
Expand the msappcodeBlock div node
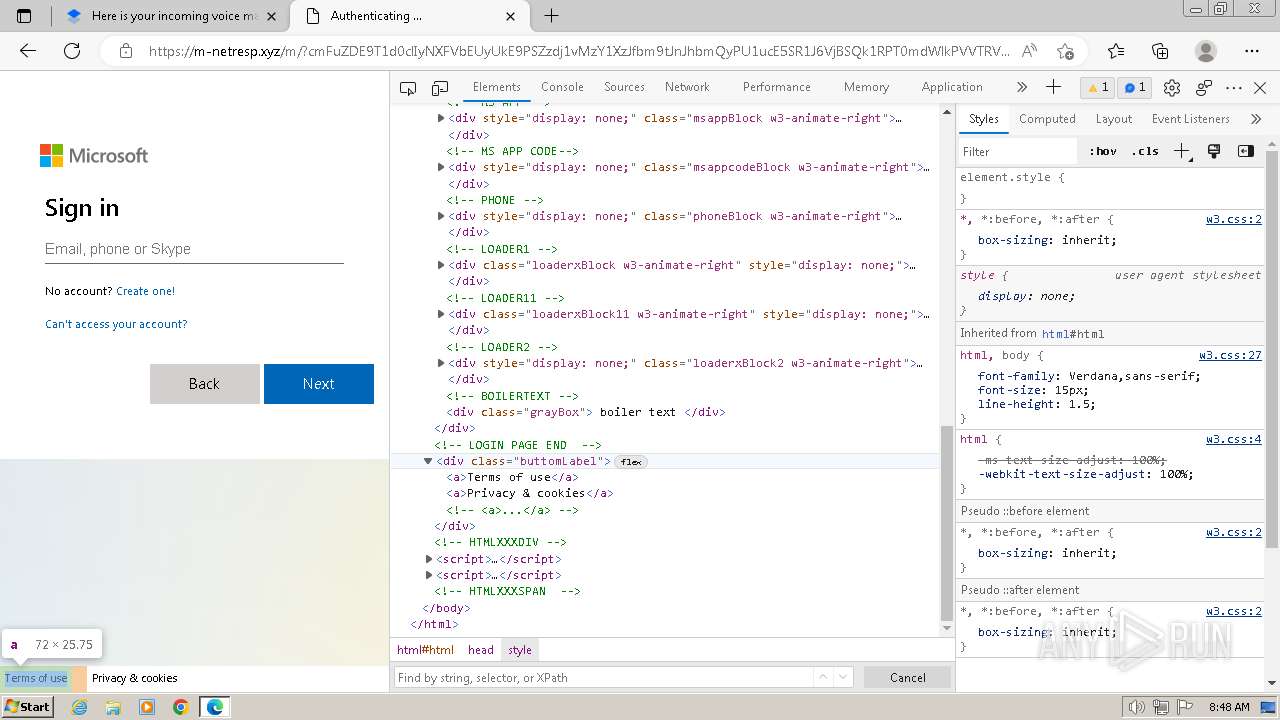click(x=441, y=167)
